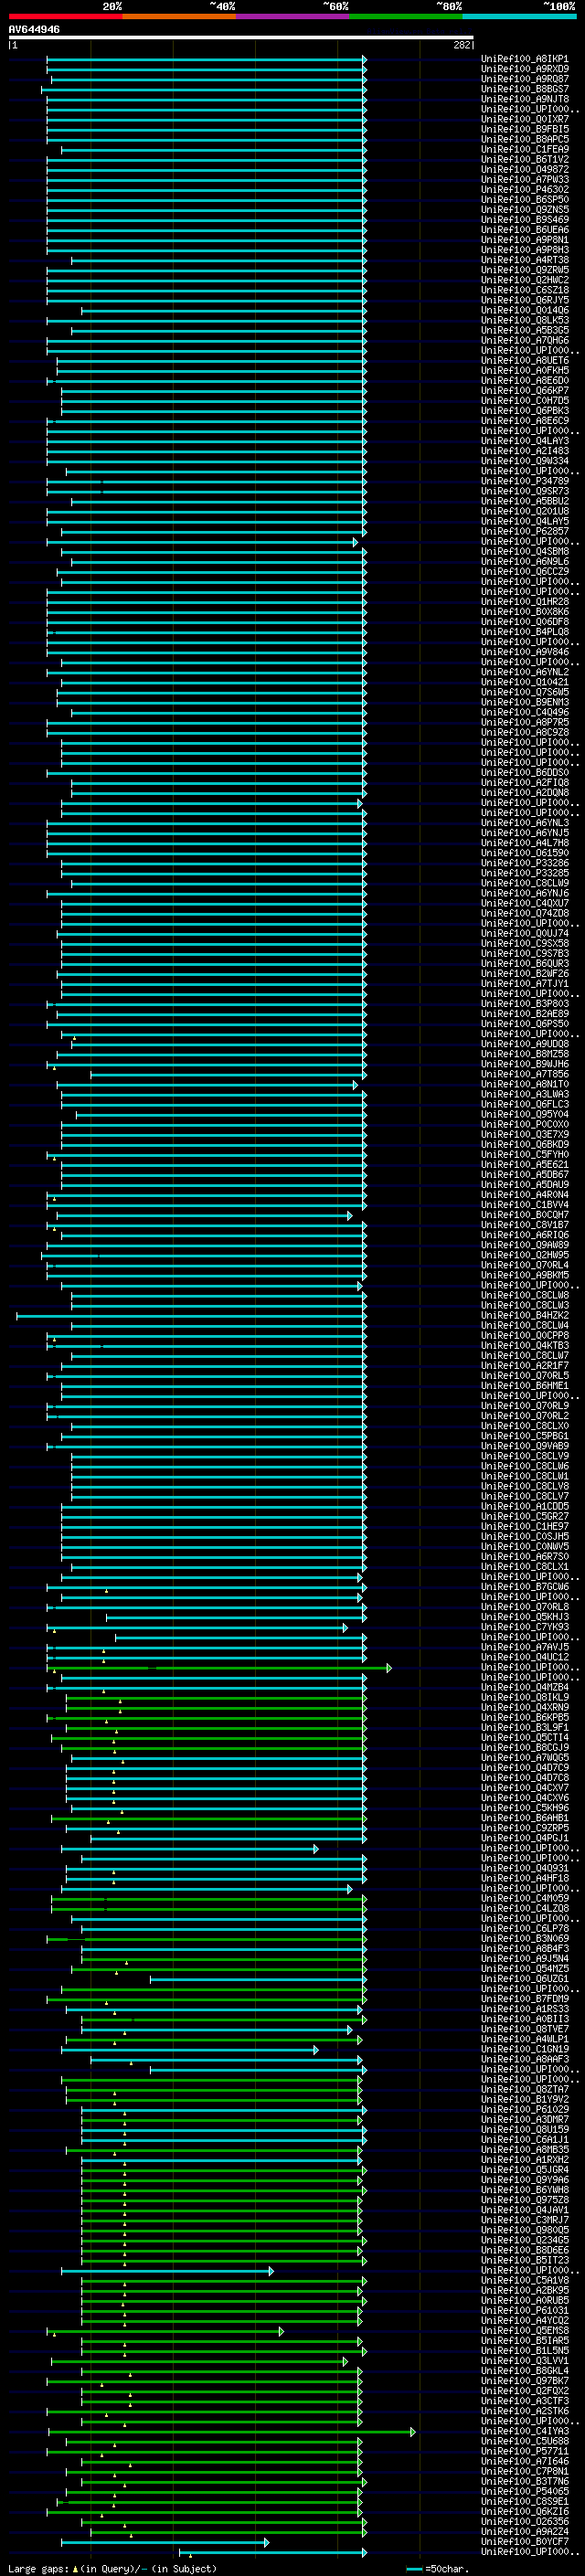The image size is (585, 2576).
Task: Click the UniRef100_A4R0N4 hit label
Action: click(x=525, y=1195)
